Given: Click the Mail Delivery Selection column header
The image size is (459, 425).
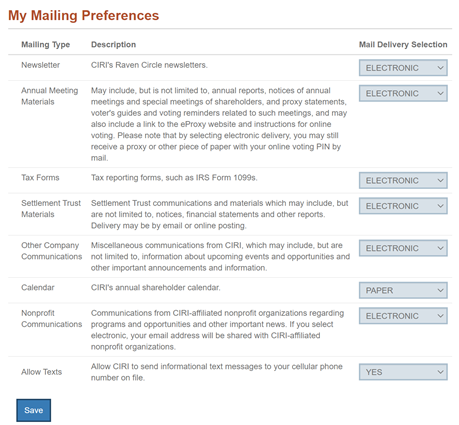Looking at the screenshot, I should tap(403, 45).
